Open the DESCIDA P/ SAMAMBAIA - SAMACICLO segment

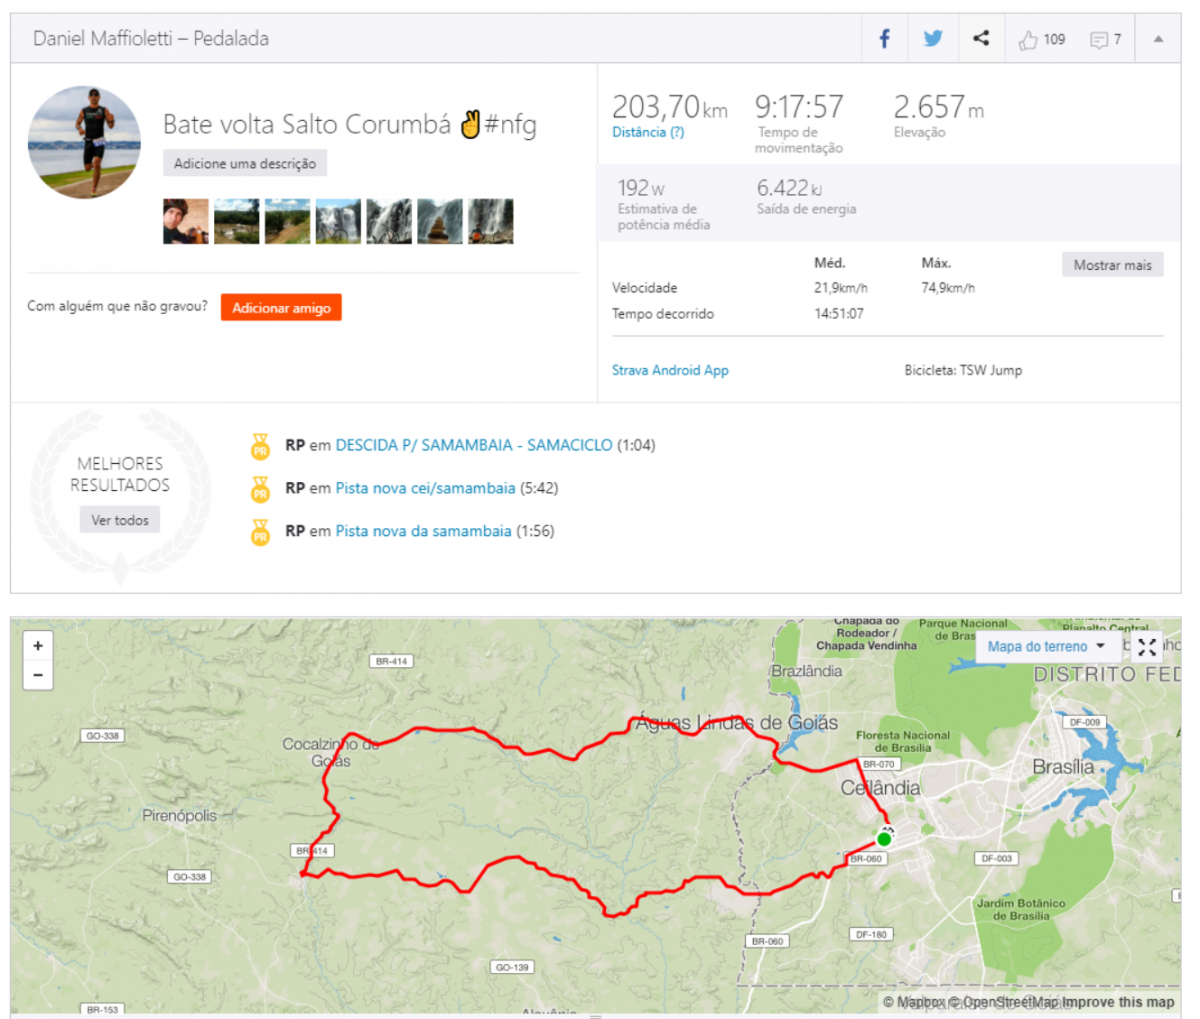coord(474,445)
